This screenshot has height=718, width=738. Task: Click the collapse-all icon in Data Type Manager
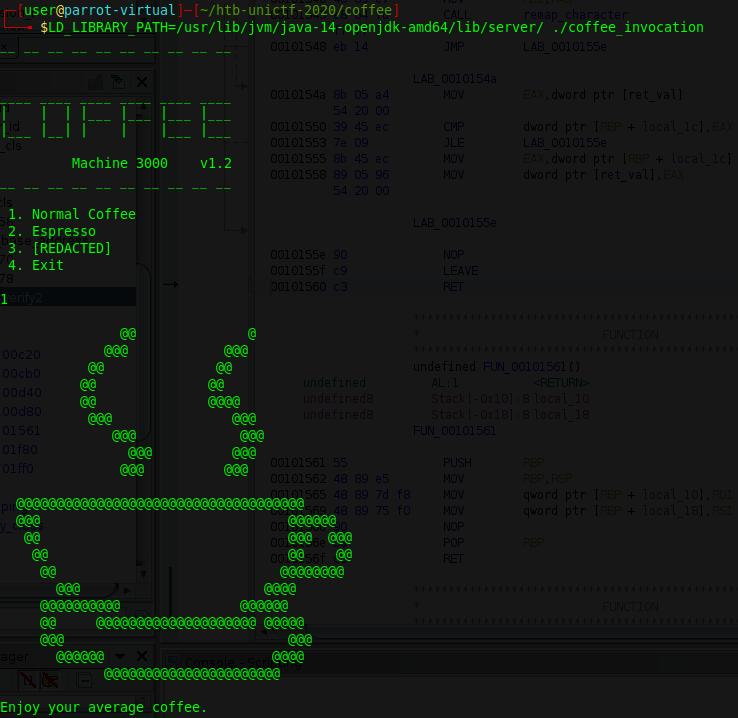tap(85, 681)
